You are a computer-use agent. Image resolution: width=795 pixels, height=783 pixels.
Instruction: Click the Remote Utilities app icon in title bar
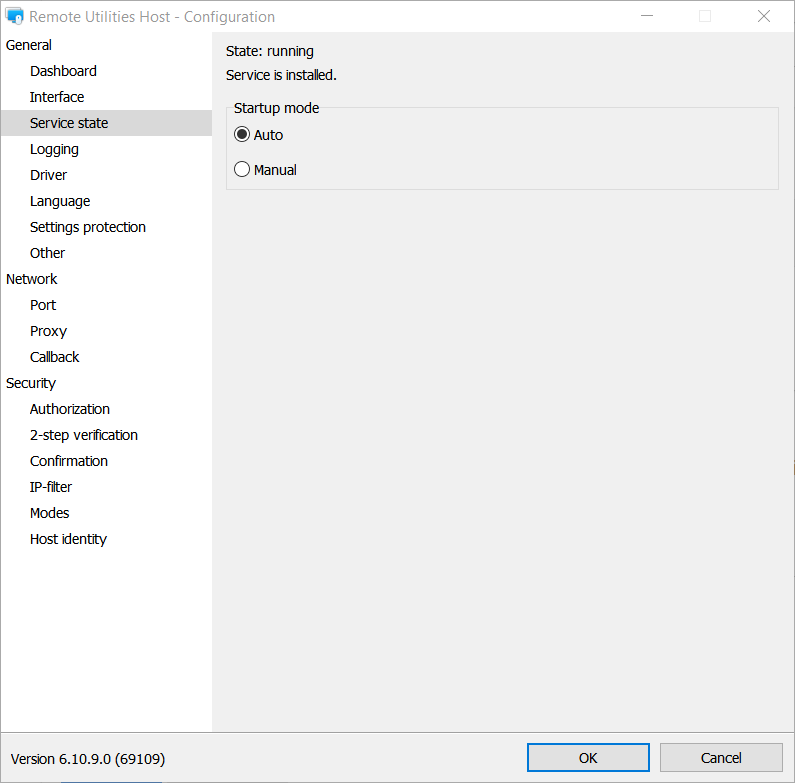coord(15,17)
